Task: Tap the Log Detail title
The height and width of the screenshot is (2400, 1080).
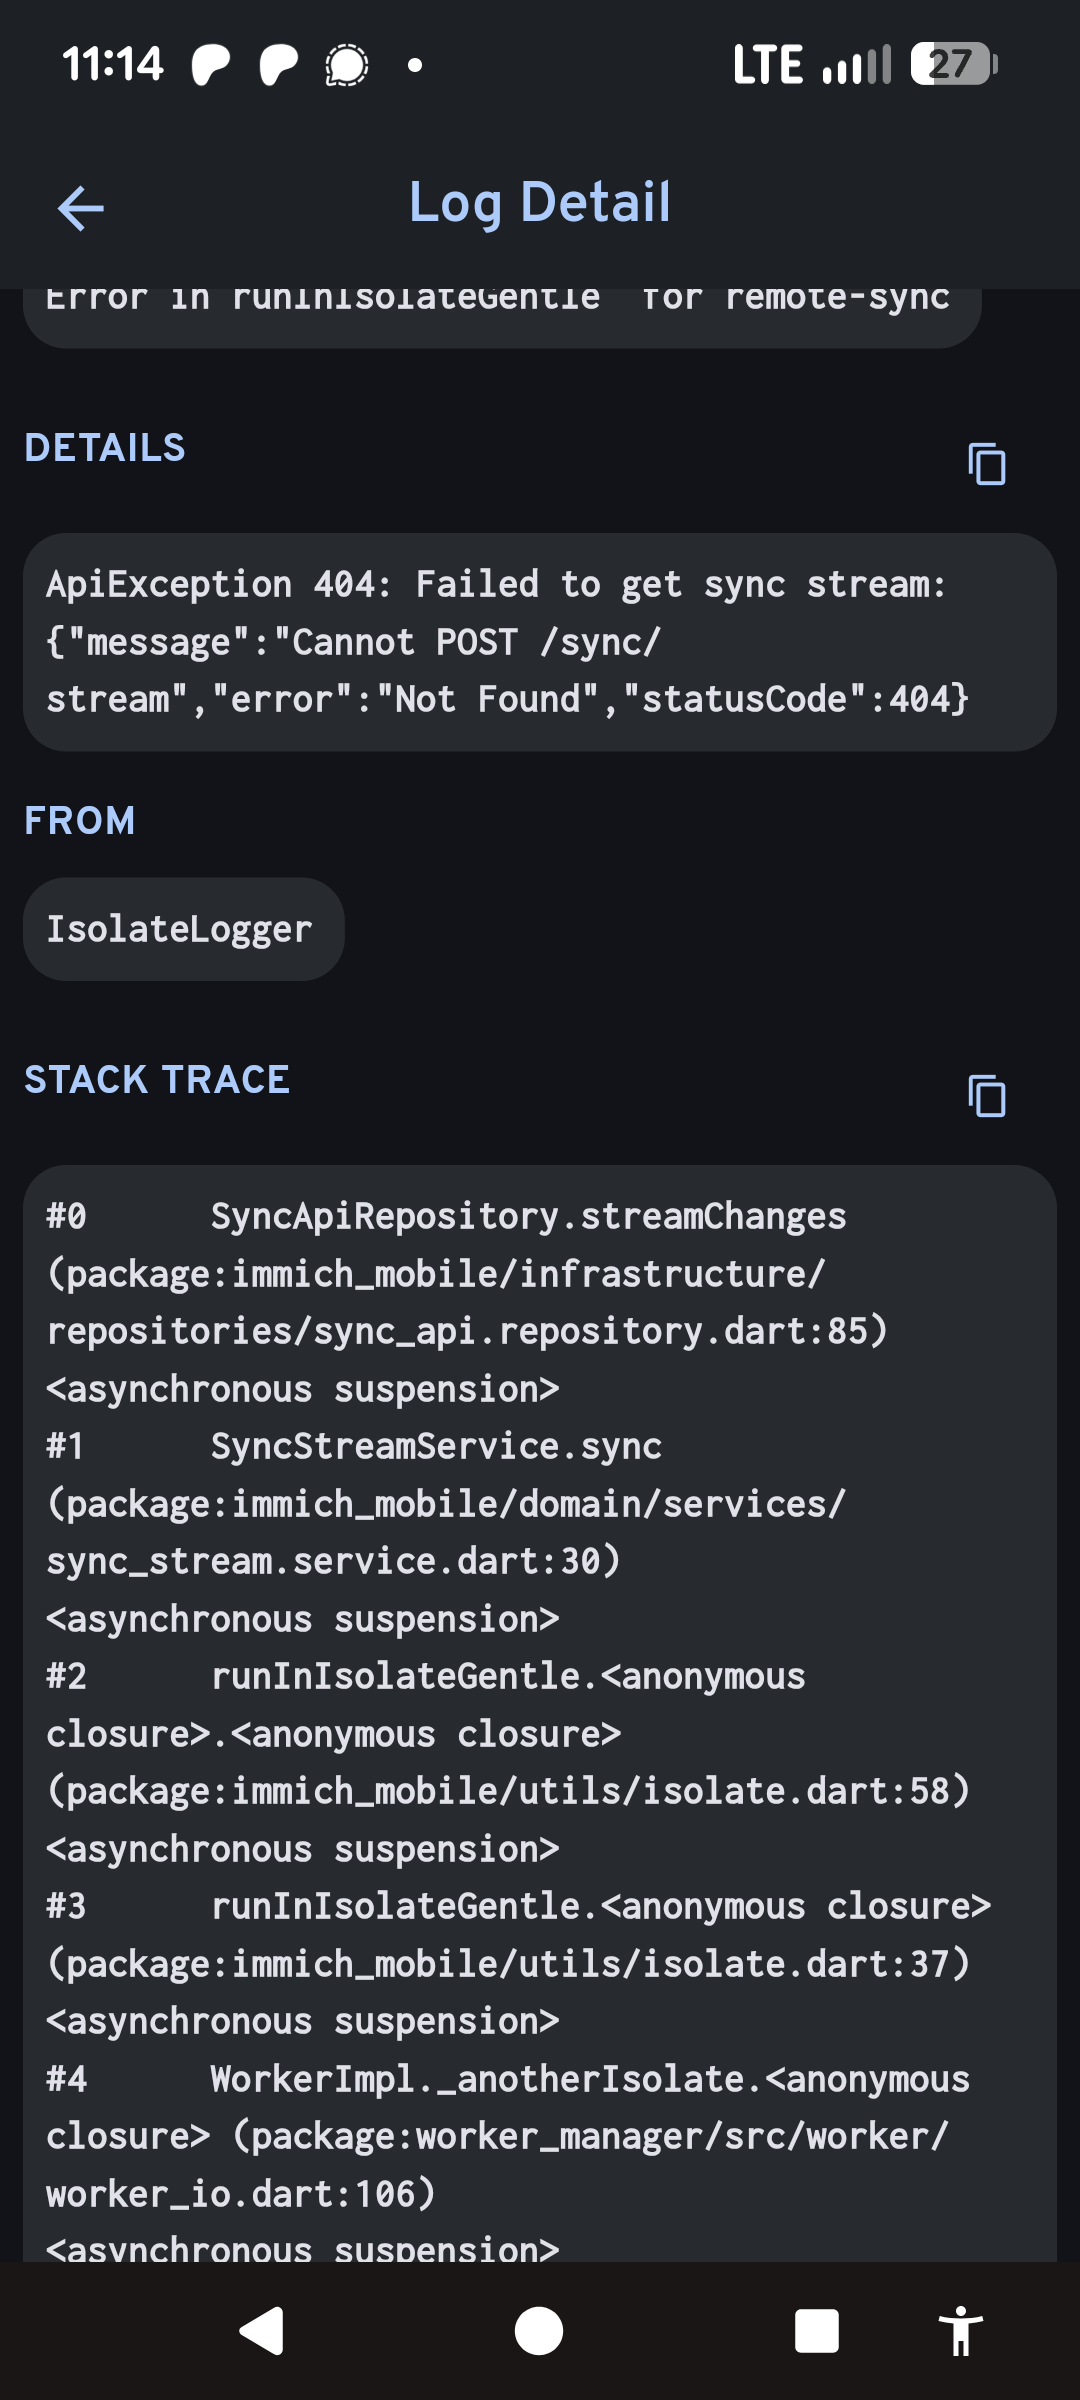Action: (x=540, y=203)
